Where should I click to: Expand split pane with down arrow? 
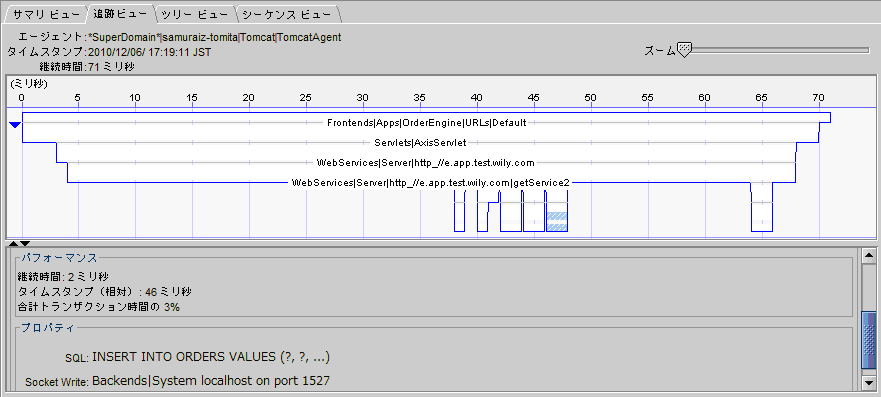point(25,243)
